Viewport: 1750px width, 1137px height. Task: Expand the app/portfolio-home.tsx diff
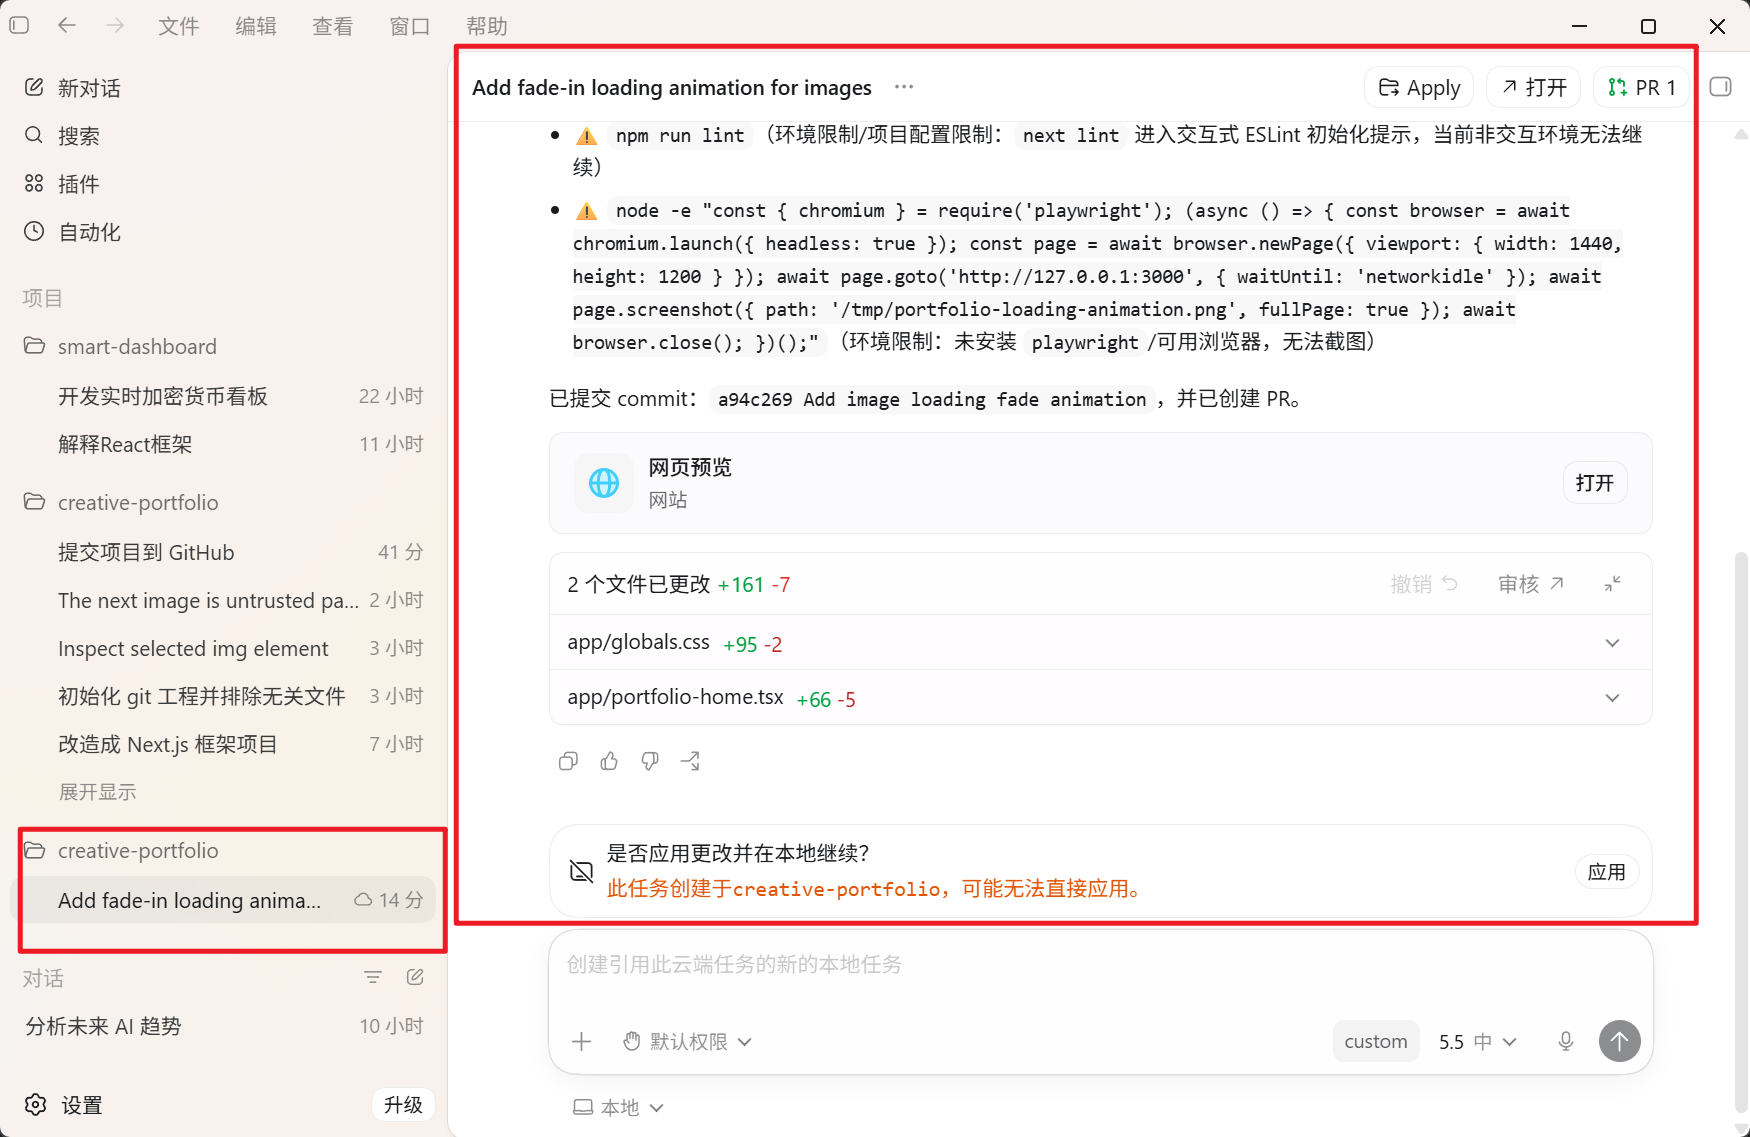tap(1612, 698)
